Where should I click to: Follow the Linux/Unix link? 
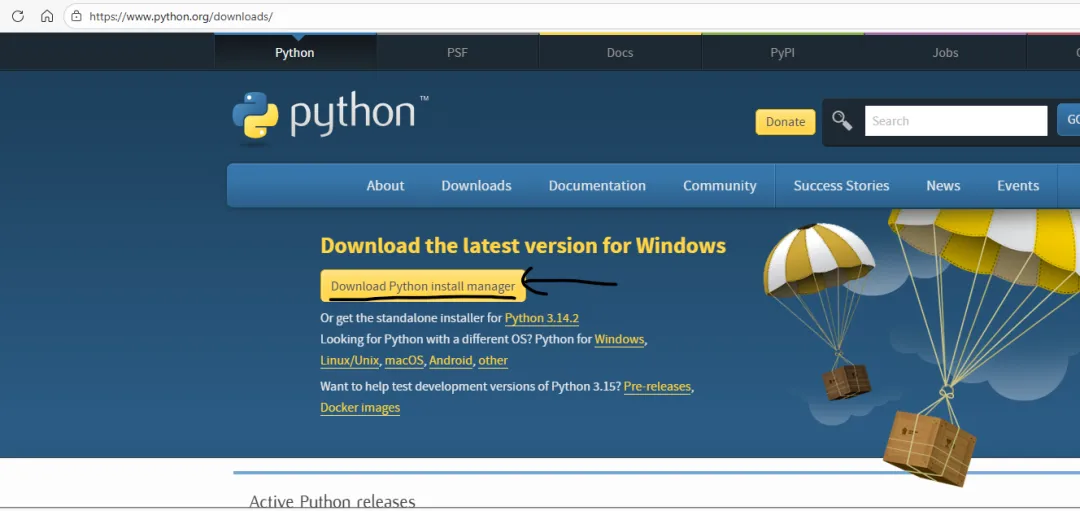tap(350, 360)
